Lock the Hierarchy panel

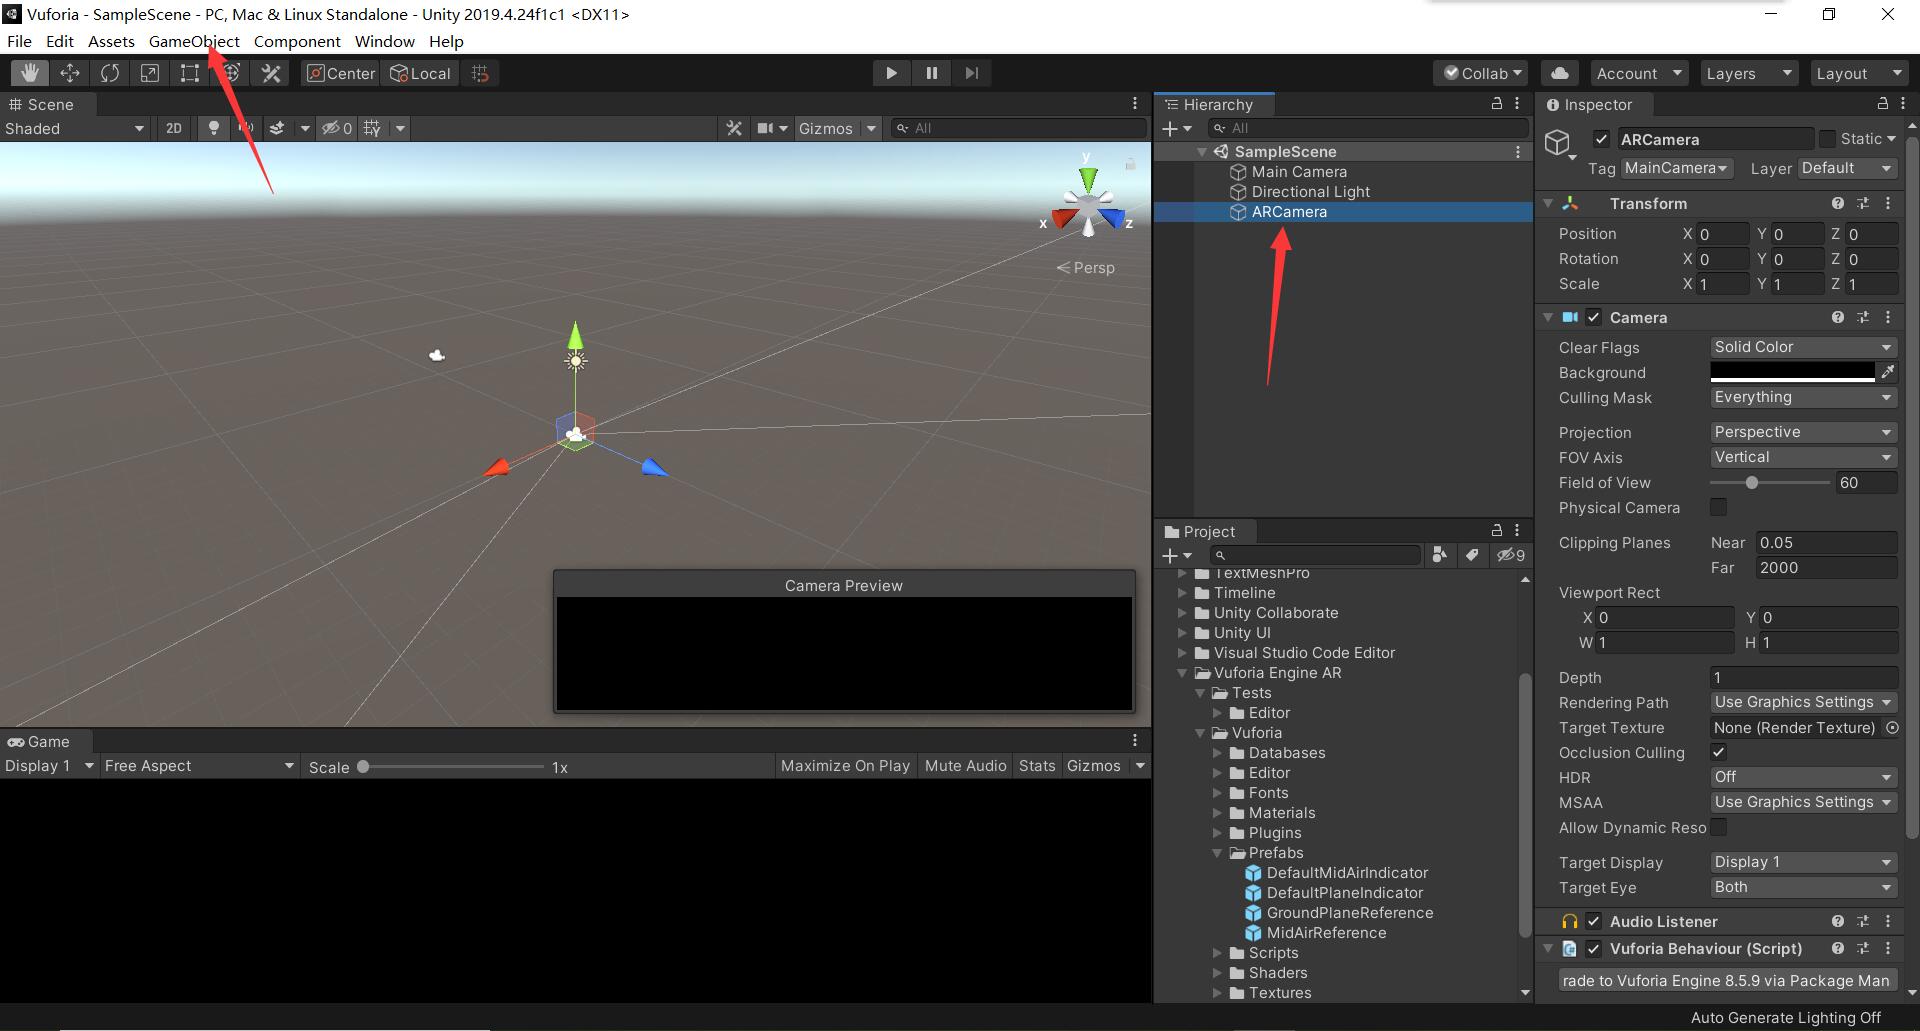(x=1497, y=103)
